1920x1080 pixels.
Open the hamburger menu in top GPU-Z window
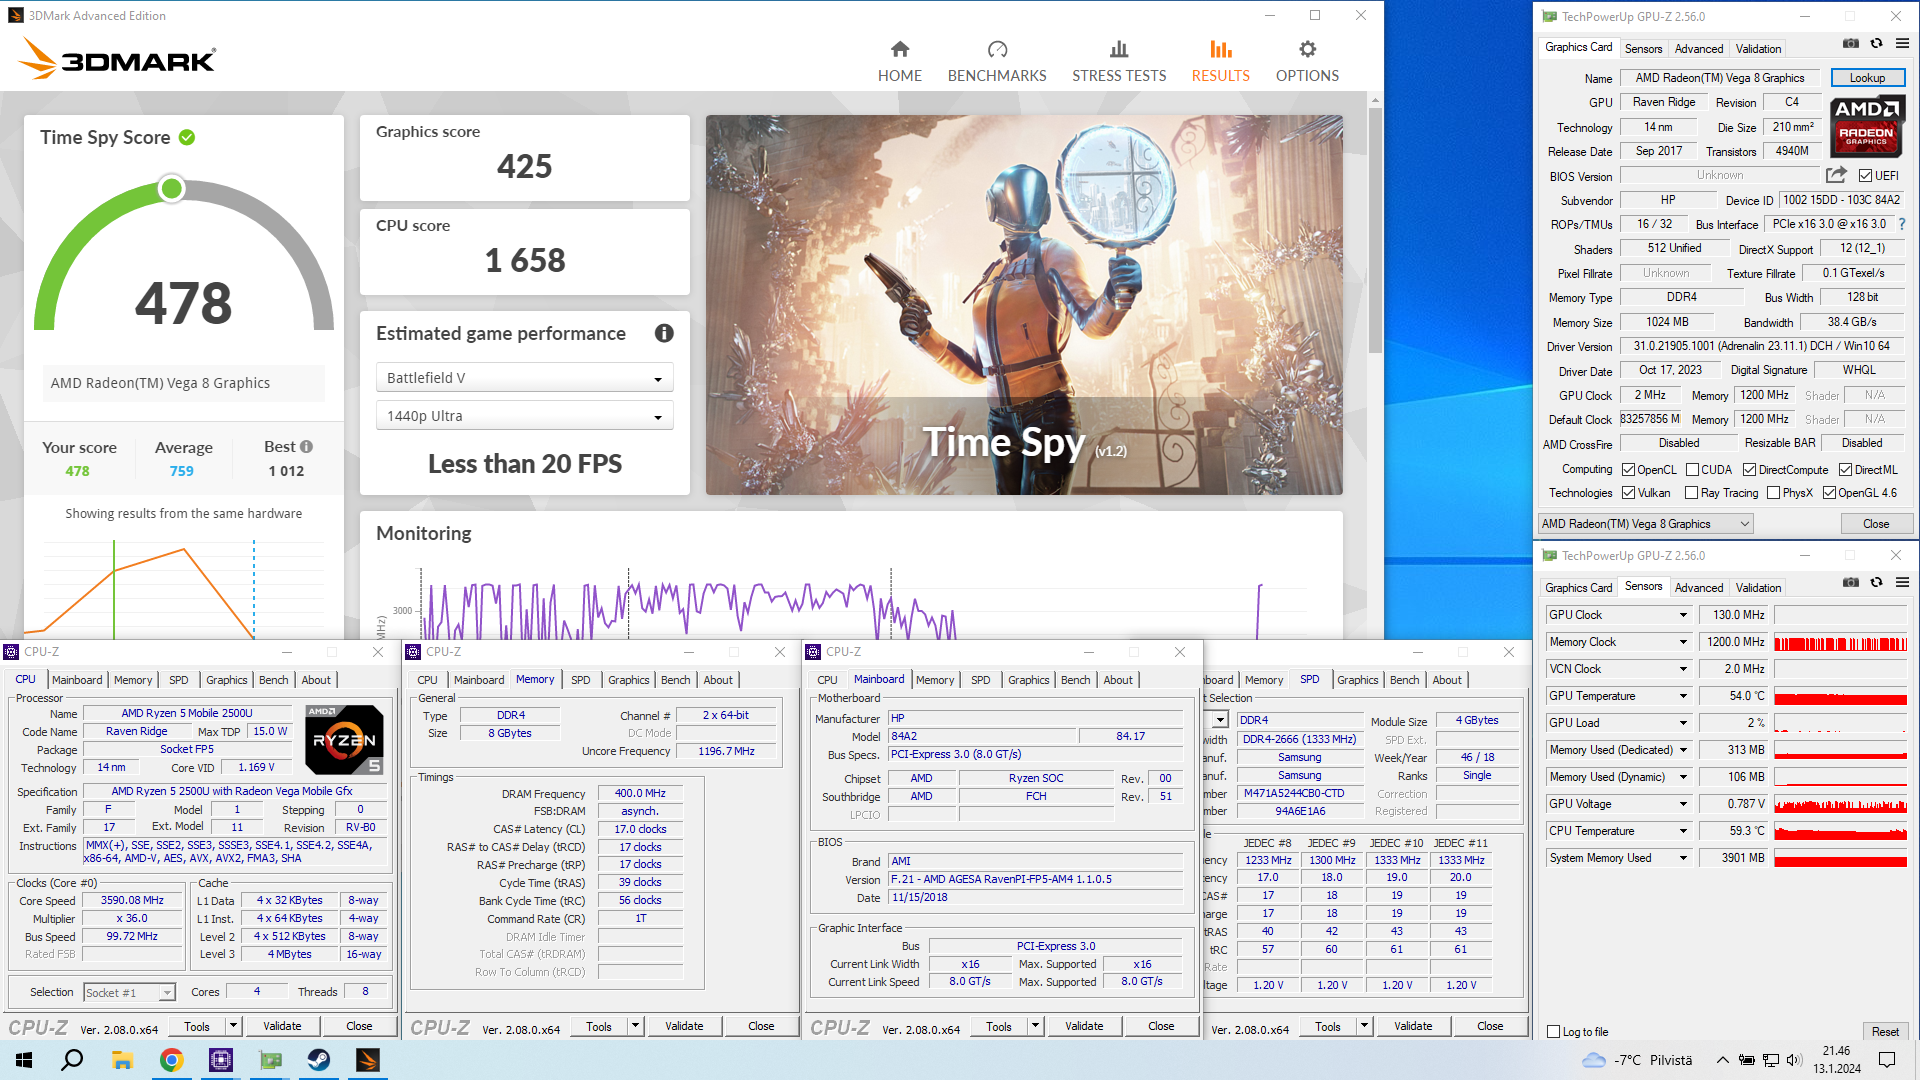tap(1902, 43)
